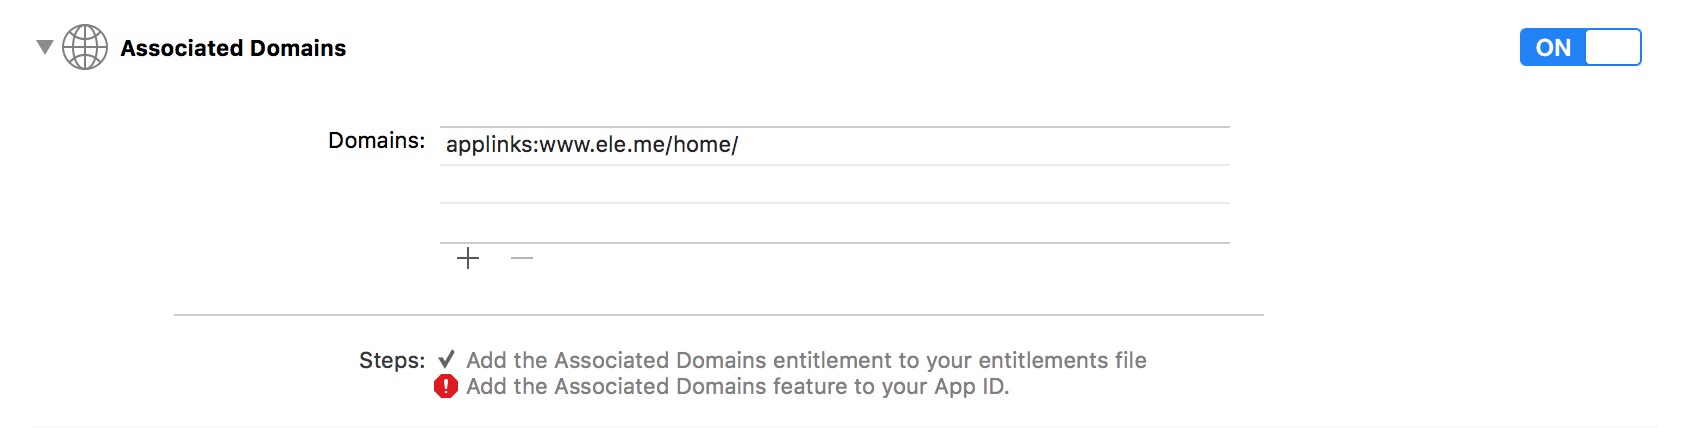This screenshot has width=1692, height=428.
Task: Click the Domains: label
Action: 376,141
